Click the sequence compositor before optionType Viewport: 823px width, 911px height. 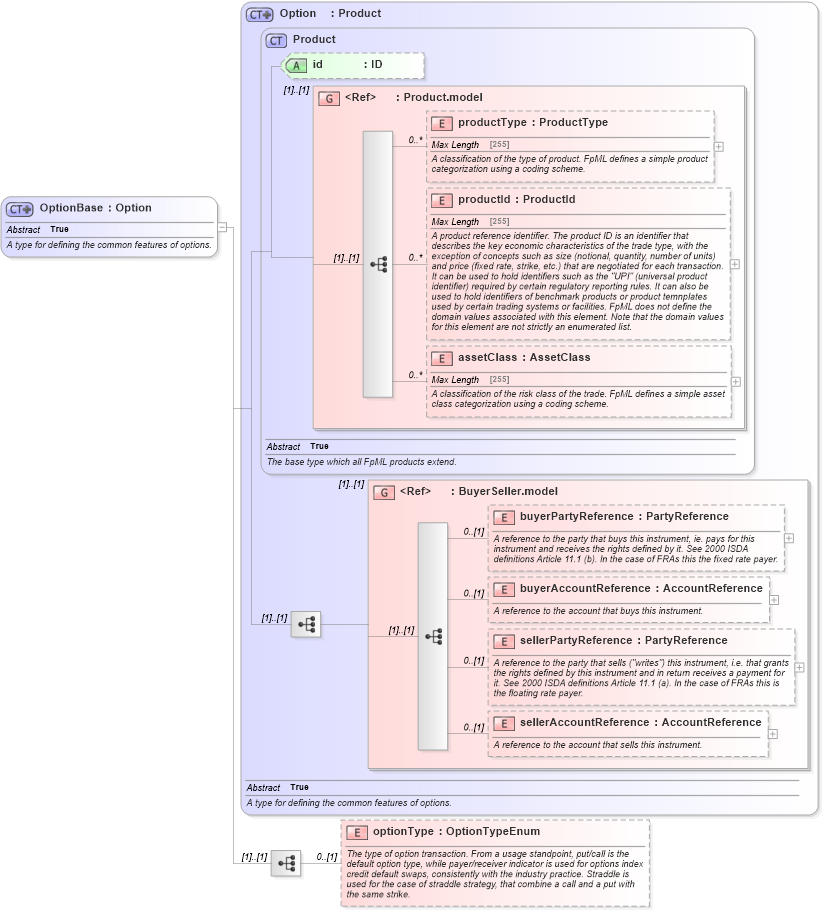point(286,863)
